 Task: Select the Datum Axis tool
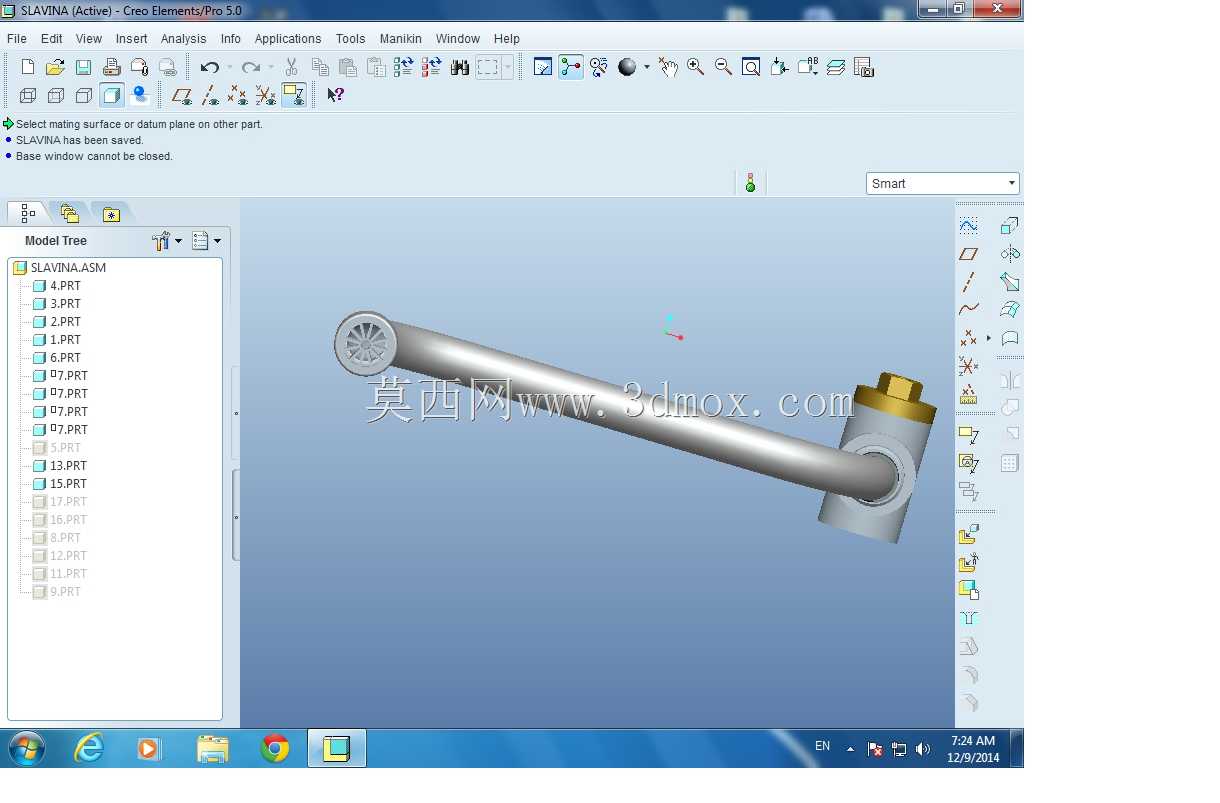[x=968, y=282]
